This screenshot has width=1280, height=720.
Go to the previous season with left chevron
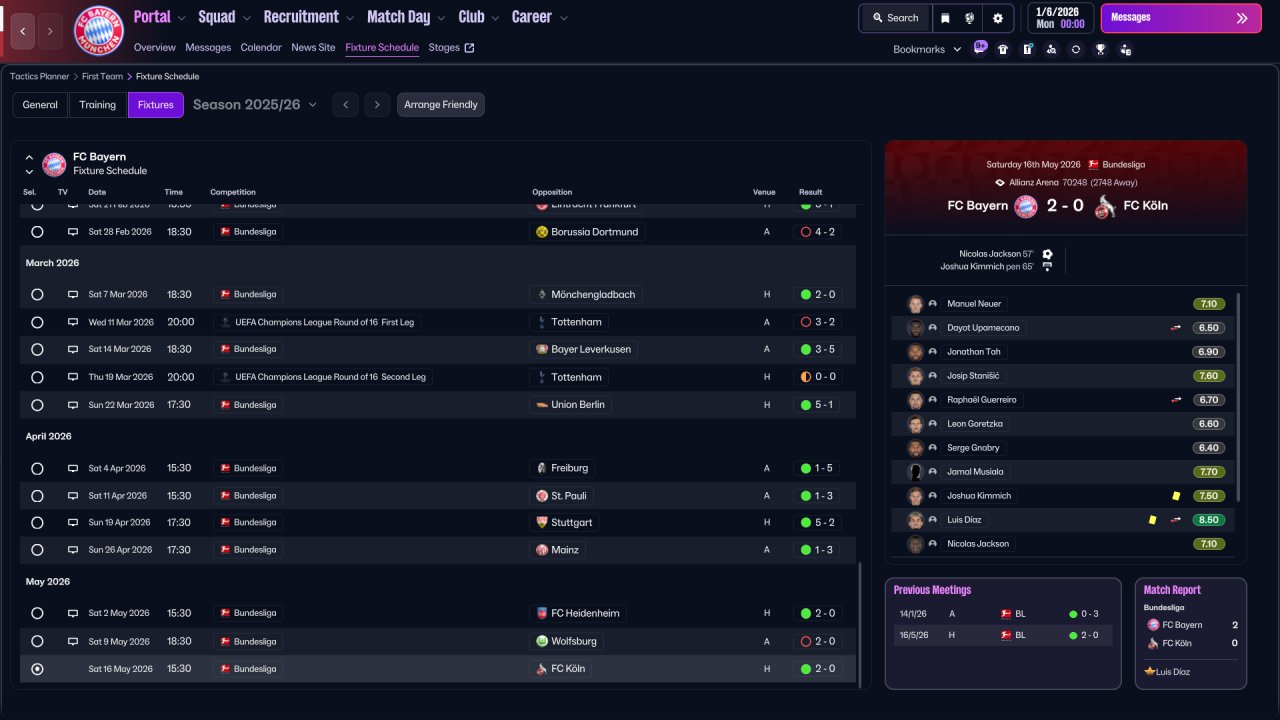345,105
